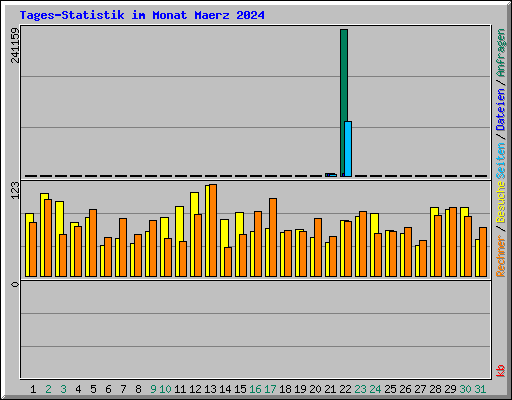Screen dimensions: 512x400
Task: Click the chart title 'Tages-Statistik im Monat Maerz 2024'
Action: pyautogui.click(x=142, y=15)
